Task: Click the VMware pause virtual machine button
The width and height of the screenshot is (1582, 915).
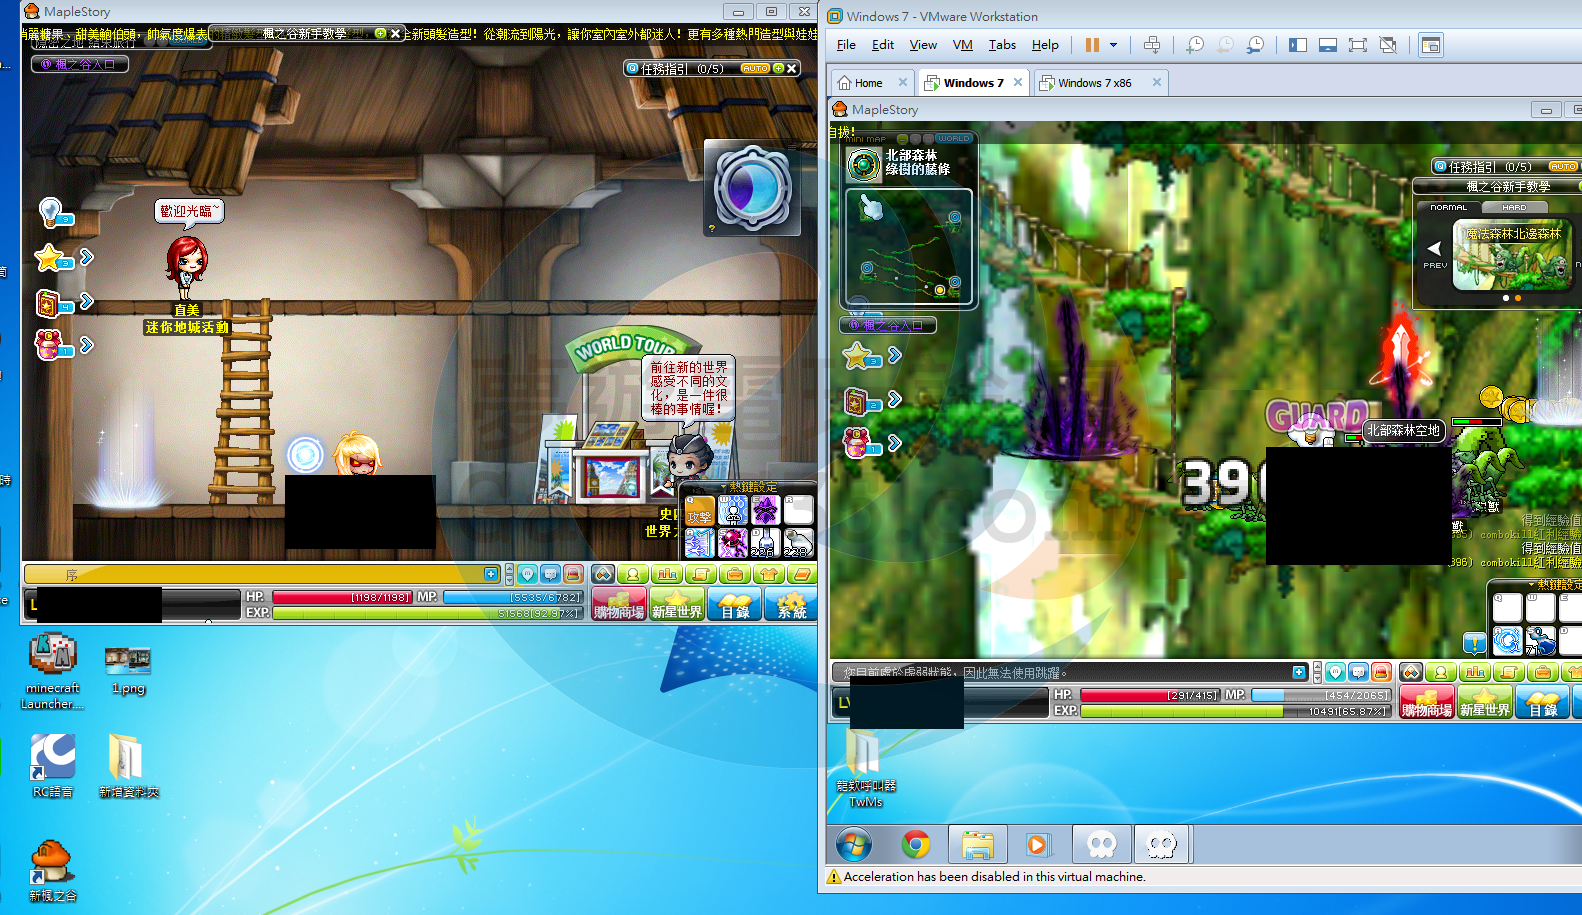Action: (x=1092, y=45)
